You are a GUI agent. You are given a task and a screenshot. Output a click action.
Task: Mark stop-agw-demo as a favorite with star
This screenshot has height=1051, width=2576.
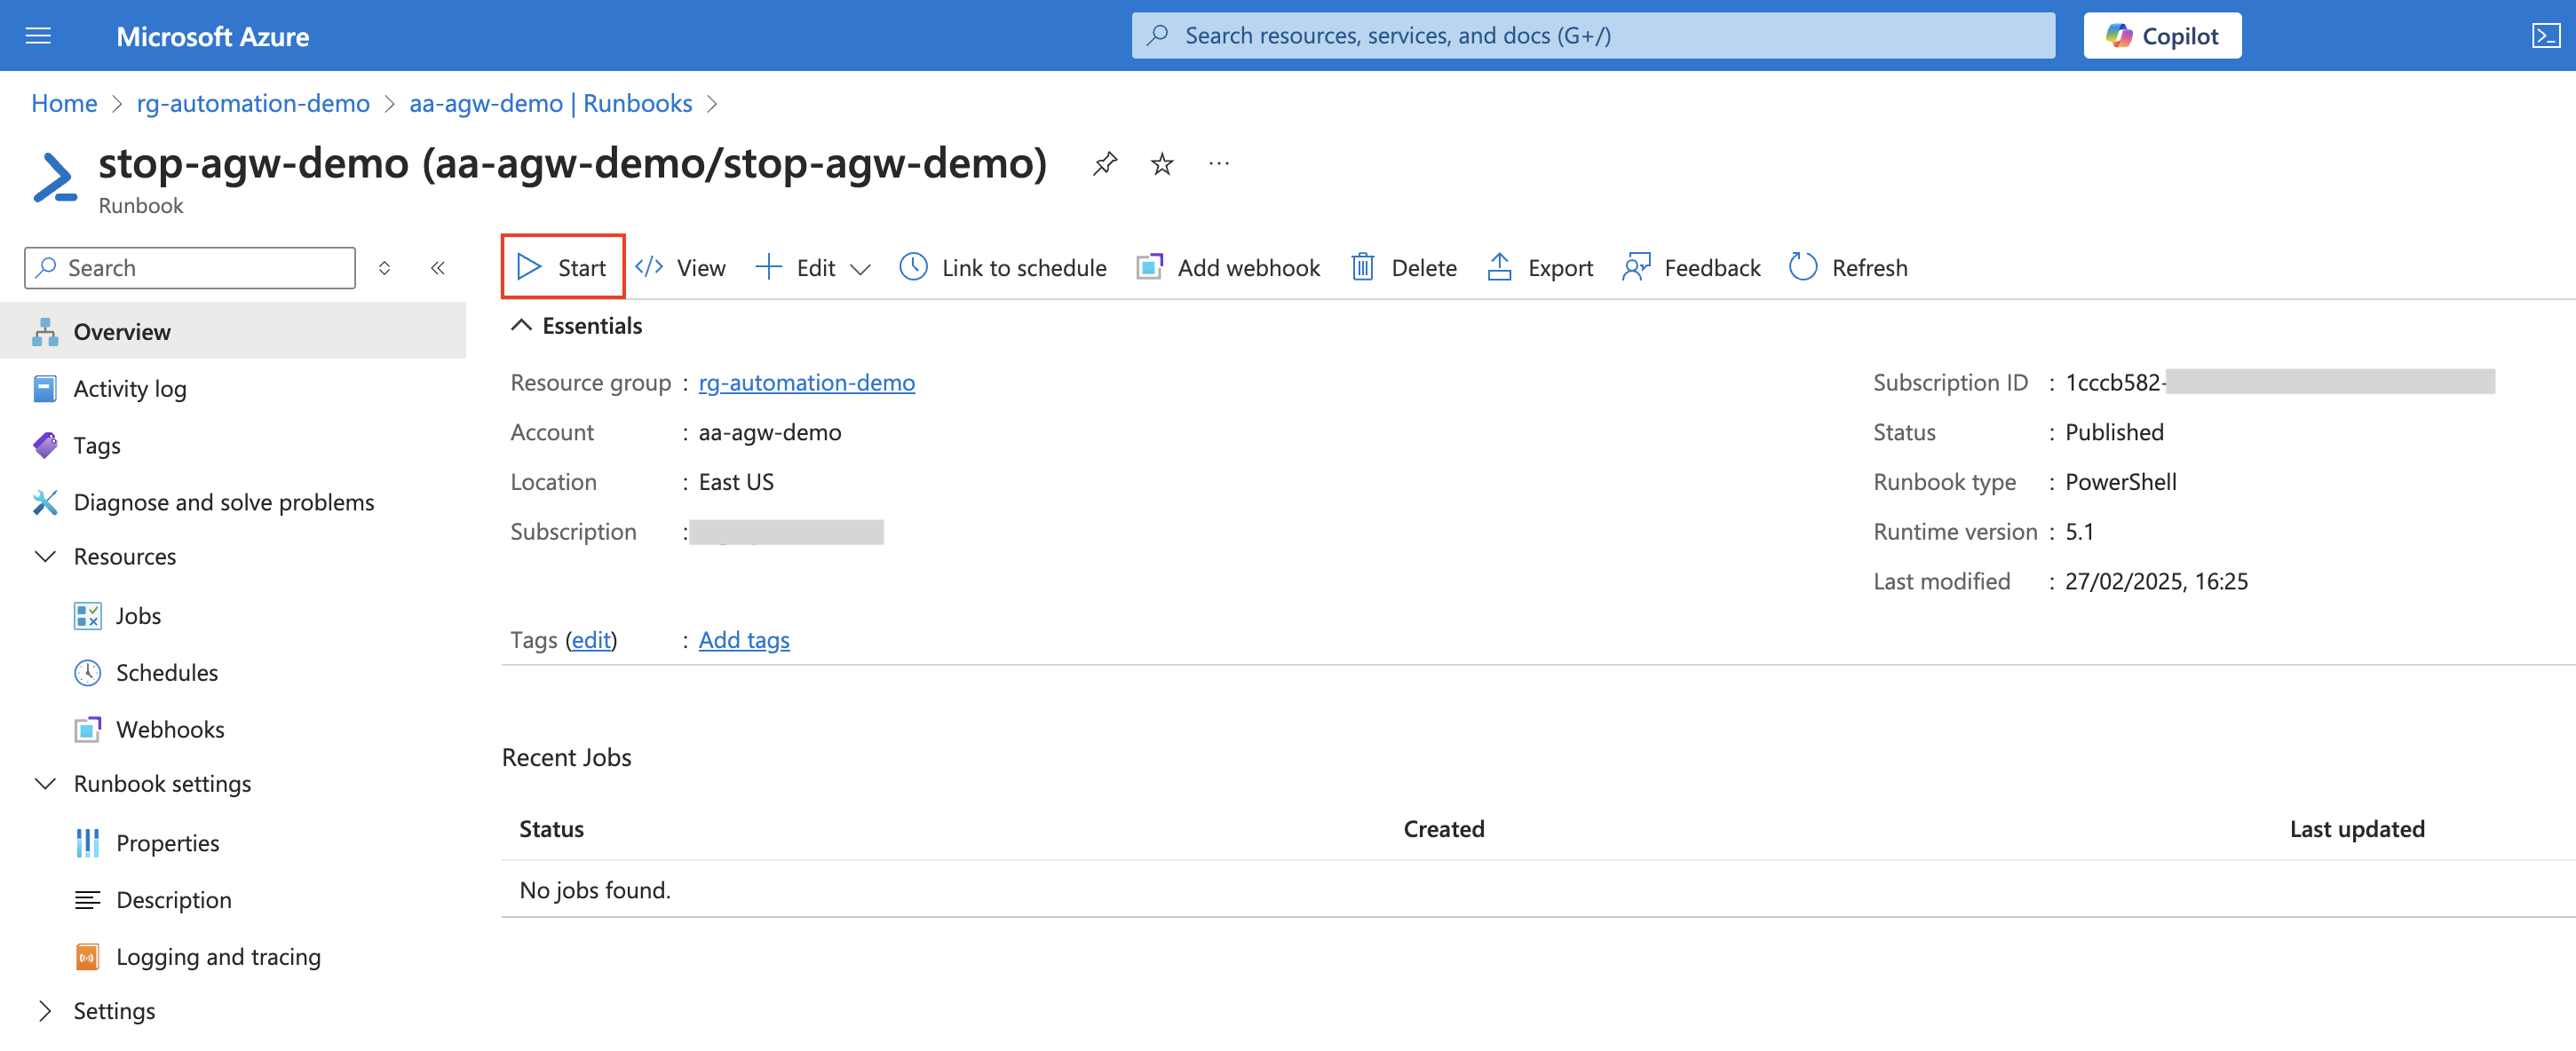1162,163
